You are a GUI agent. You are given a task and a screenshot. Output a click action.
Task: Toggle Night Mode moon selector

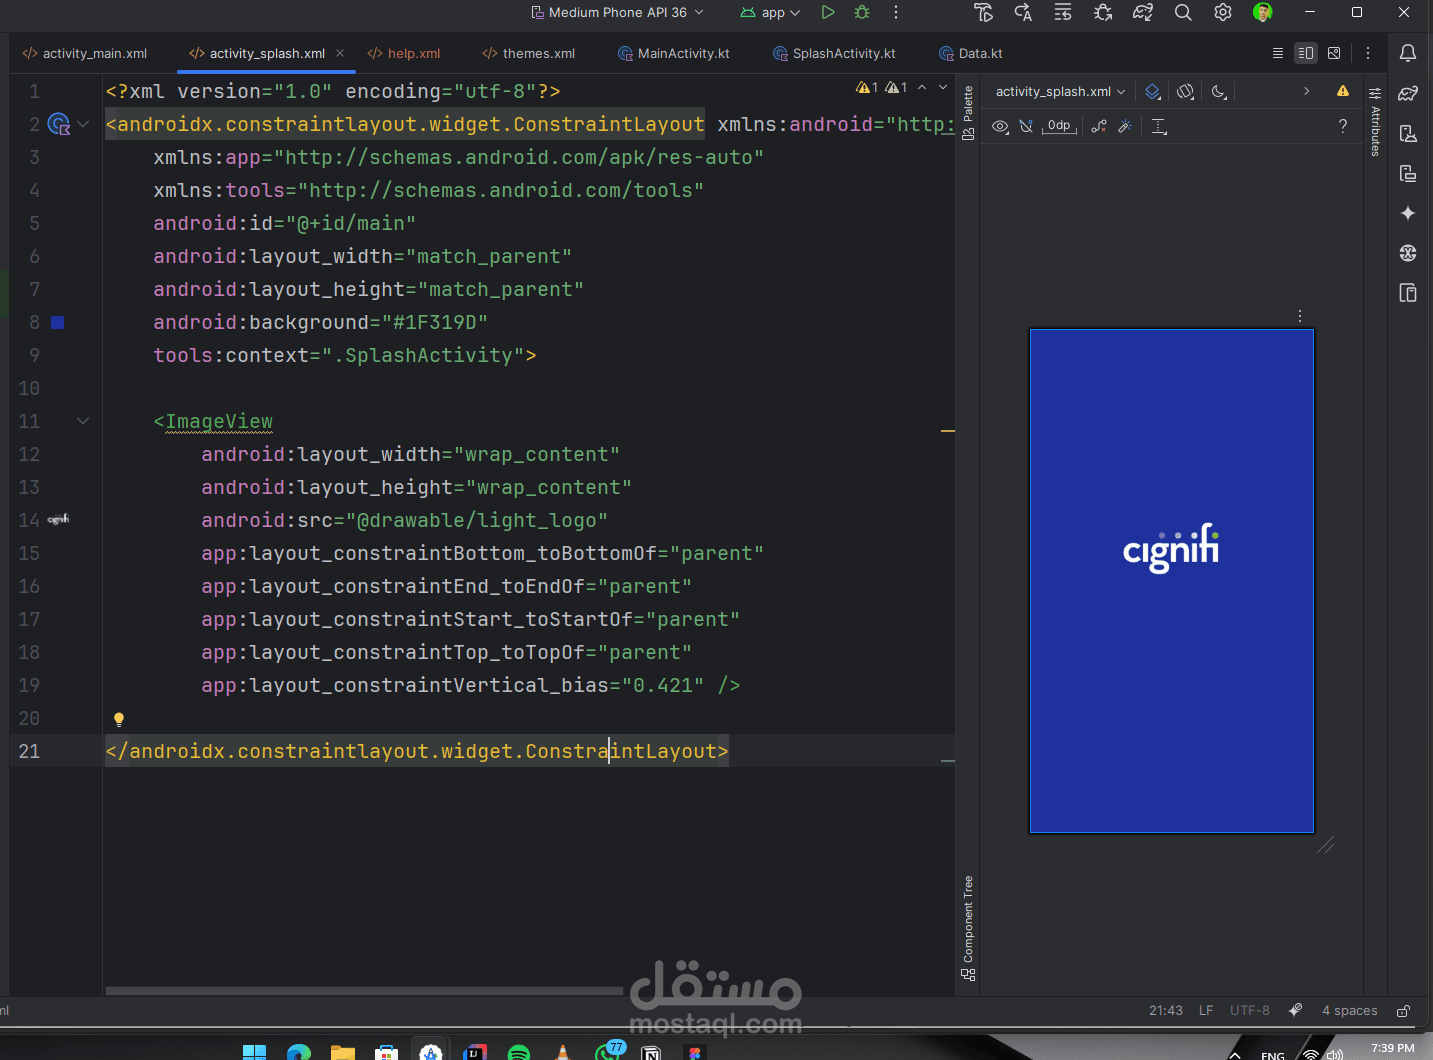click(x=1219, y=91)
